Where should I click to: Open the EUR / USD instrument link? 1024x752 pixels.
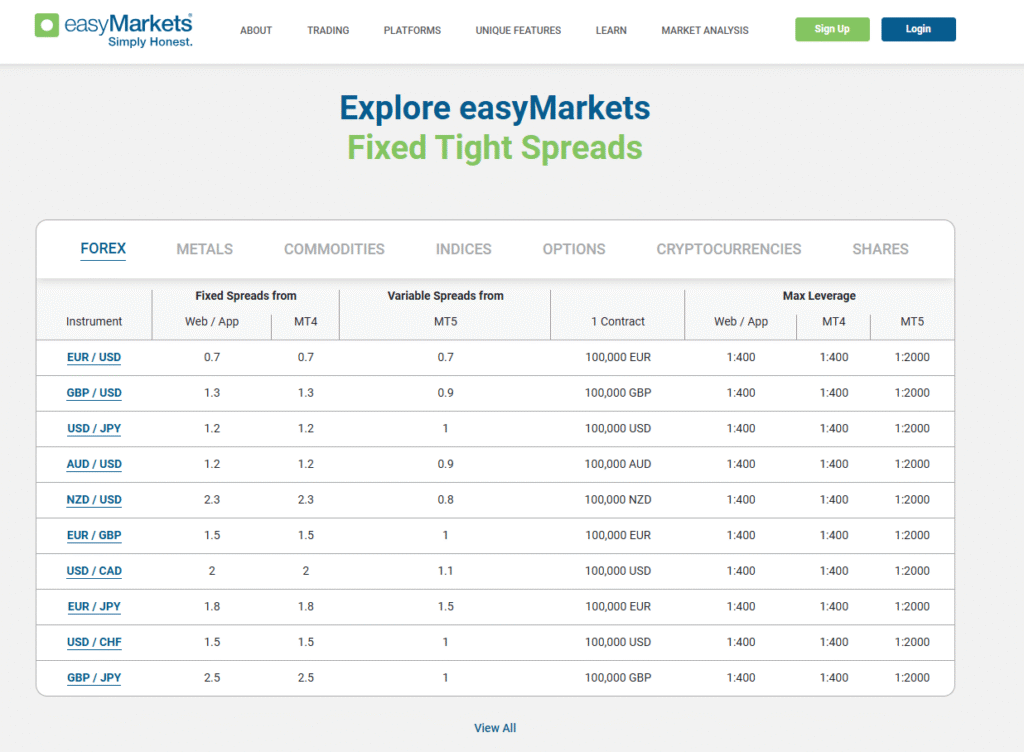coord(94,357)
